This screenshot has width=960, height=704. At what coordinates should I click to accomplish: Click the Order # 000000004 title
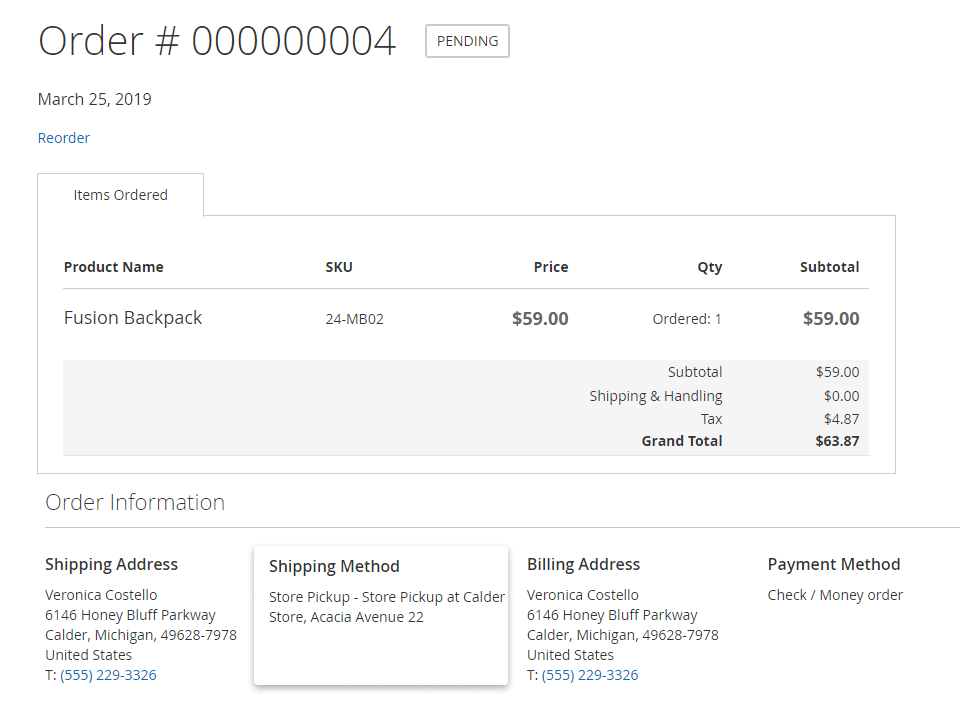pos(217,41)
